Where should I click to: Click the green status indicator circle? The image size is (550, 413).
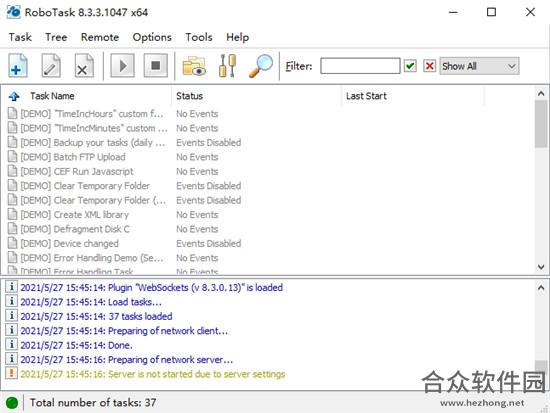pos(12,402)
